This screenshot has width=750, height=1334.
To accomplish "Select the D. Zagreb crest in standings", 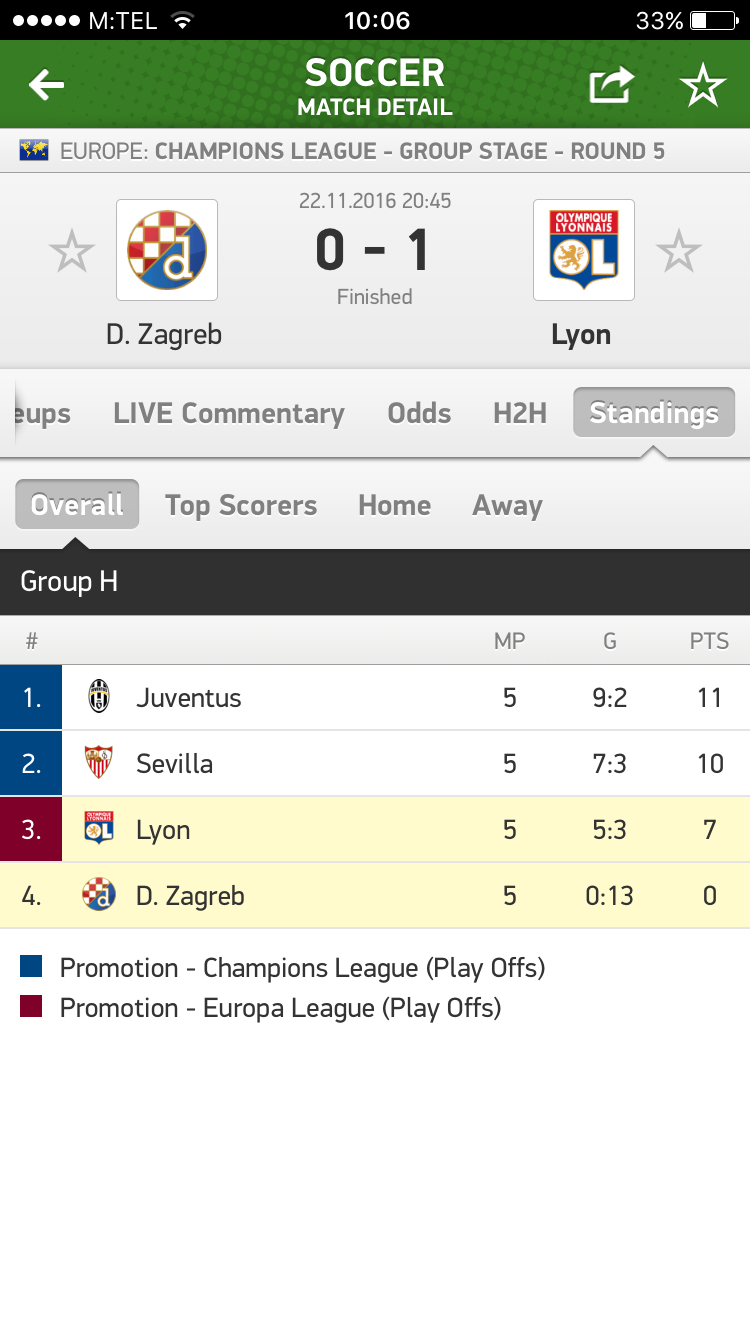I will pos(98,895).
